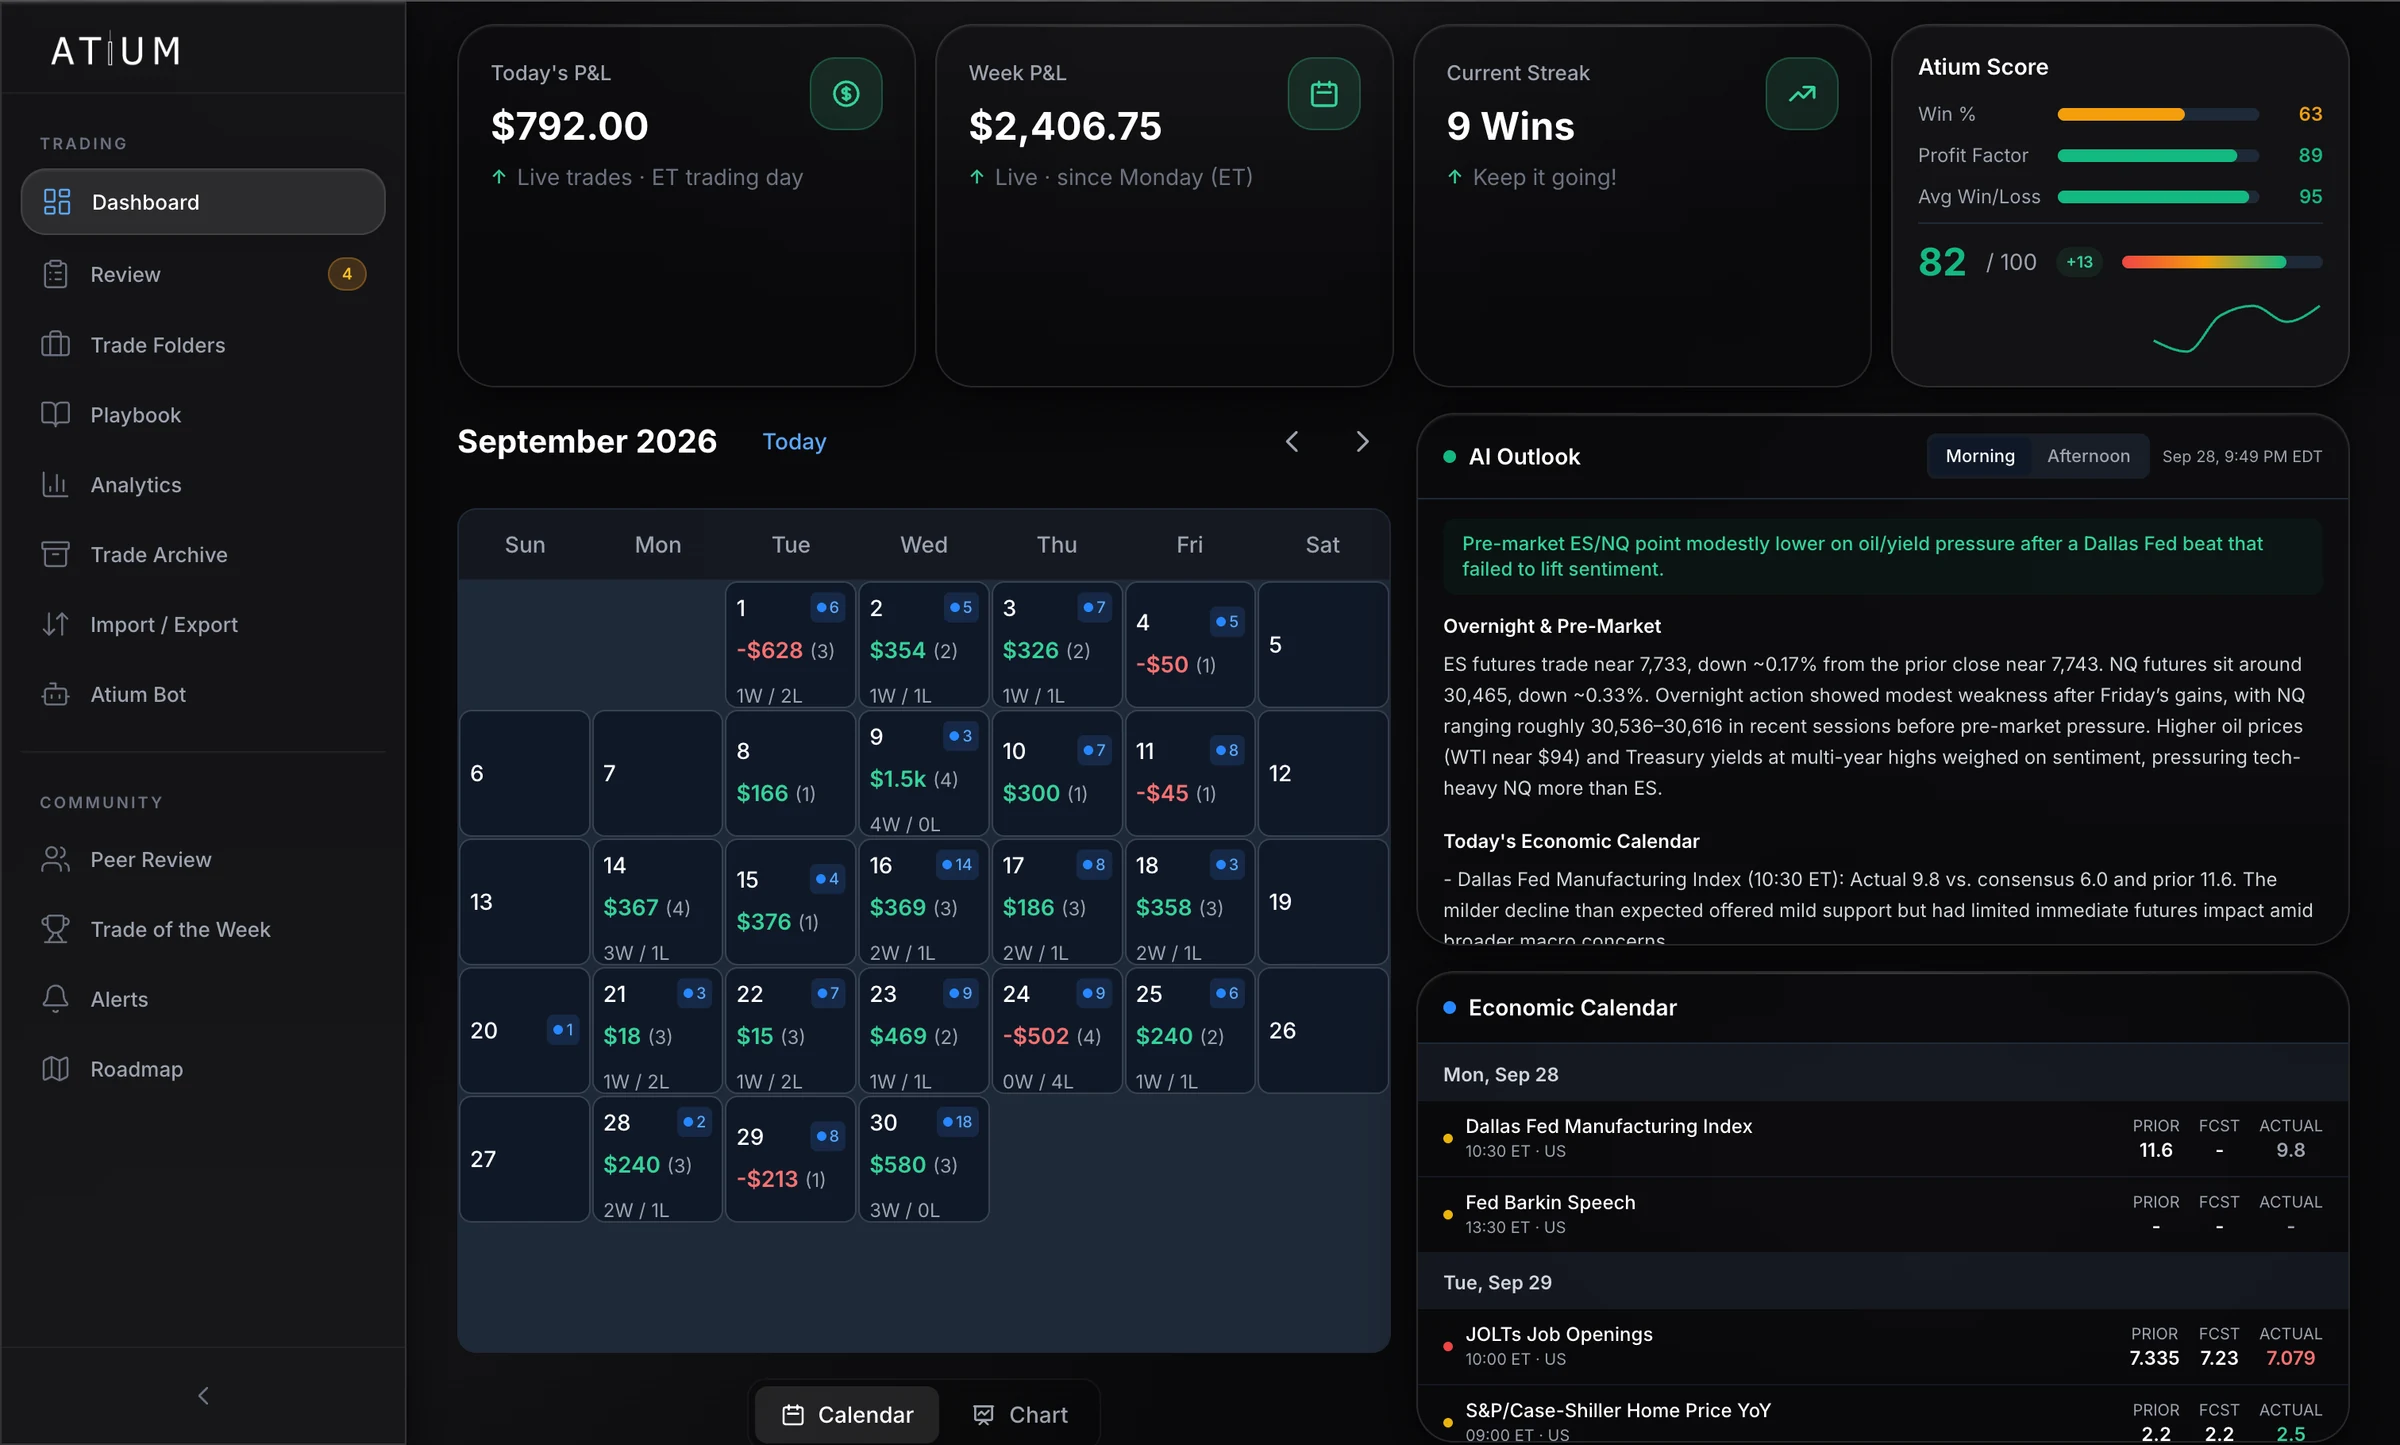2400x1445 pixels.
Task: Jump to Today in the calendar
Action: (x=794, y=442)
